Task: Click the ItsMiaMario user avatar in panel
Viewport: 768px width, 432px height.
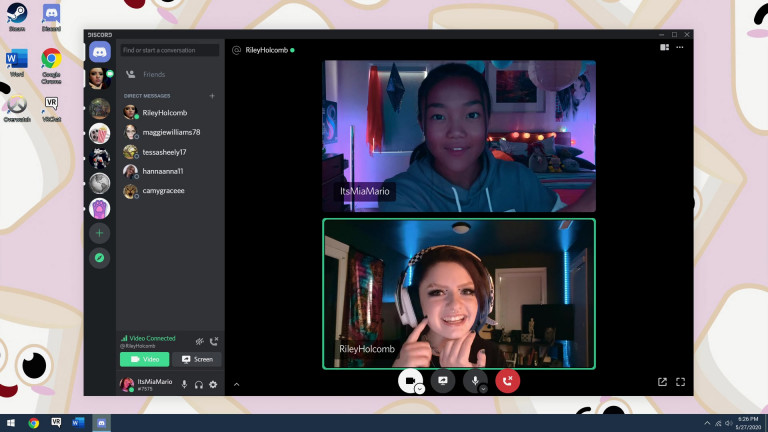Action: click(127, 384)
